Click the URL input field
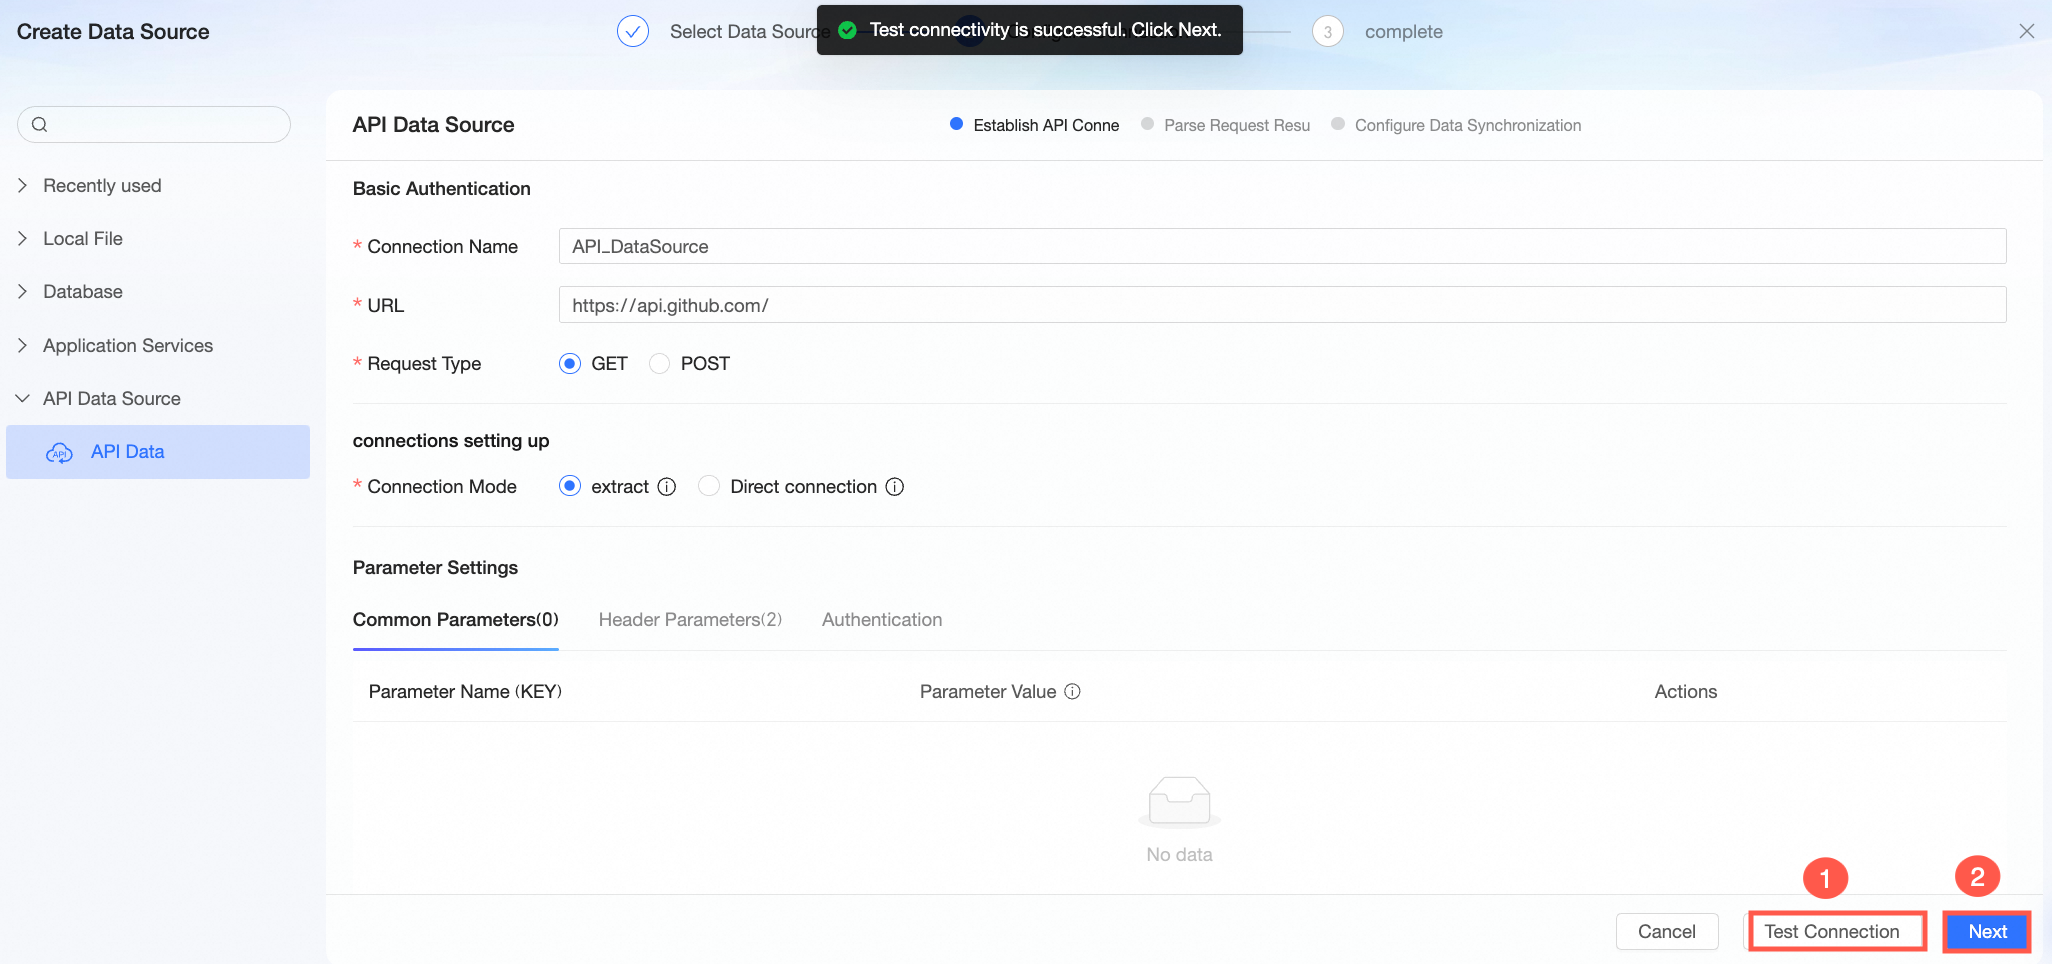Screen dimensions: 2052x964 tap(1282, 305)
